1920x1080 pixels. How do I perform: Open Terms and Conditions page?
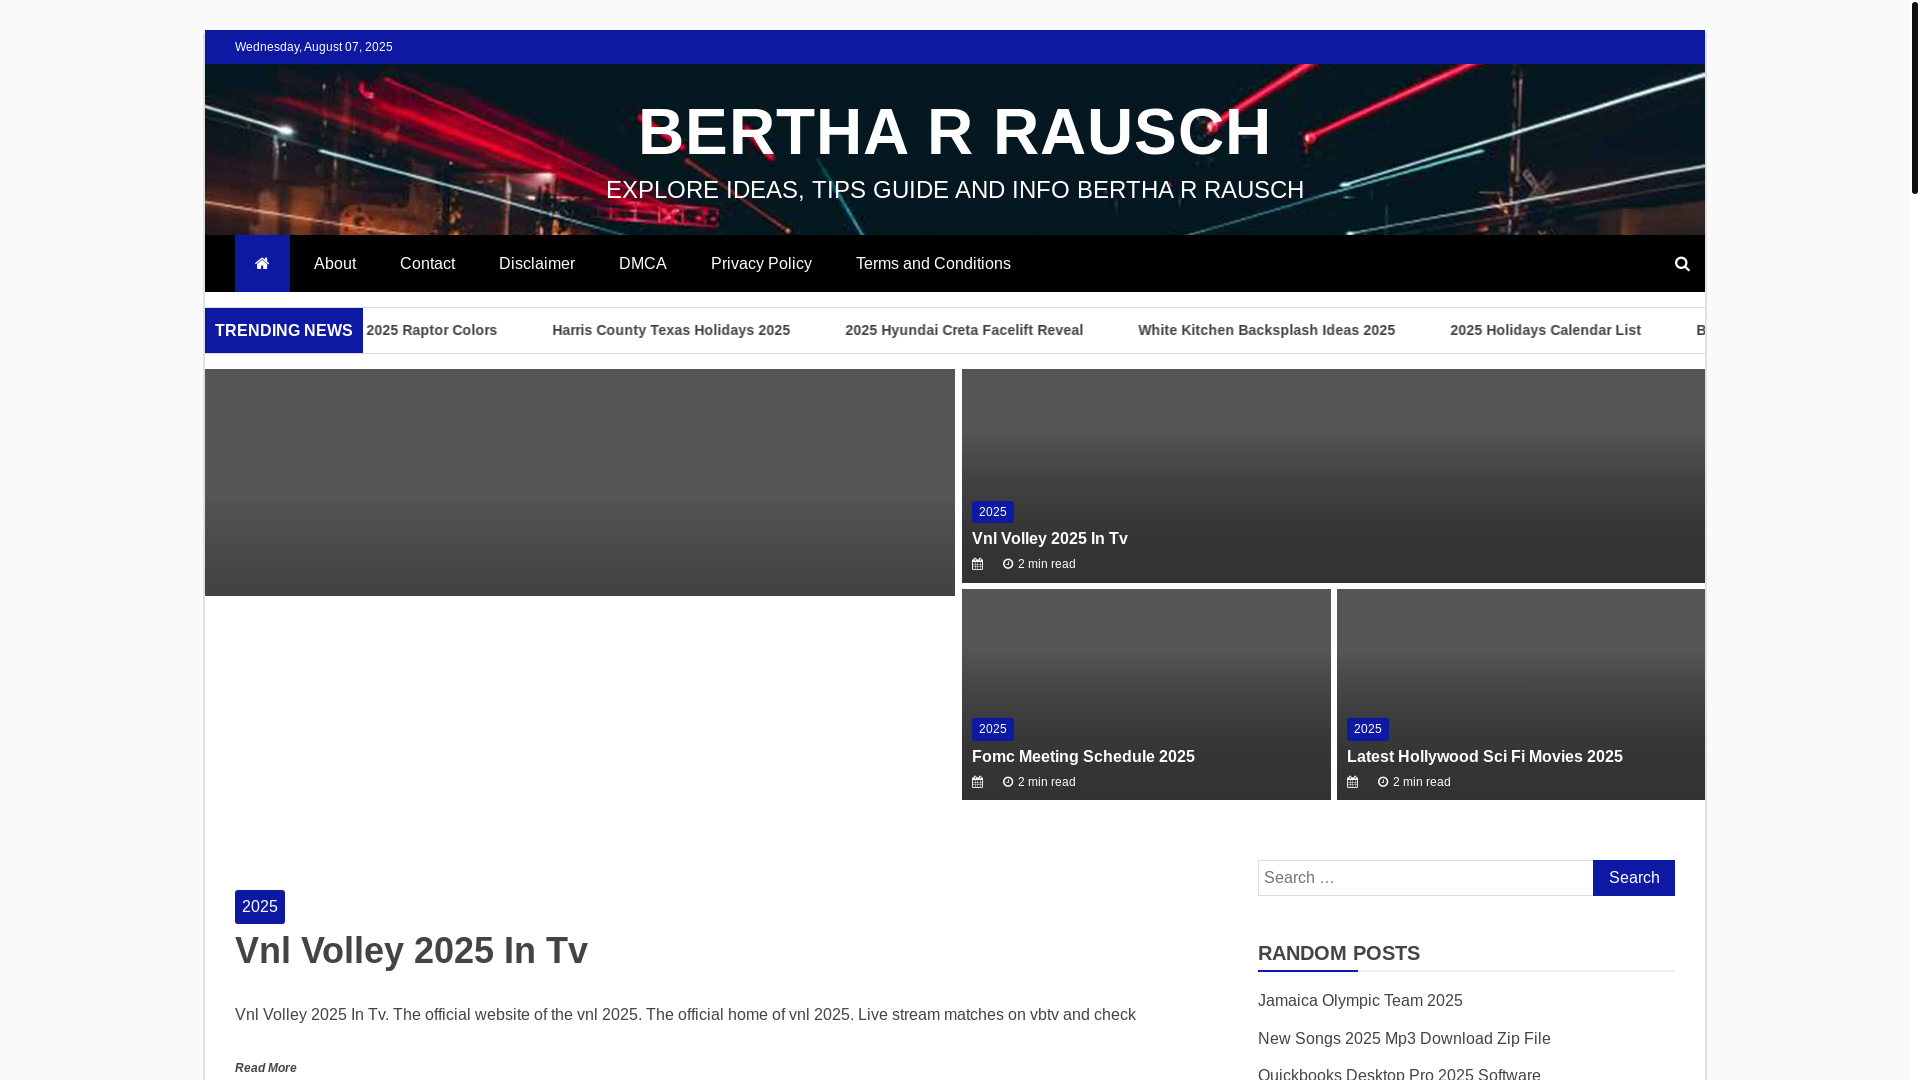933,264
